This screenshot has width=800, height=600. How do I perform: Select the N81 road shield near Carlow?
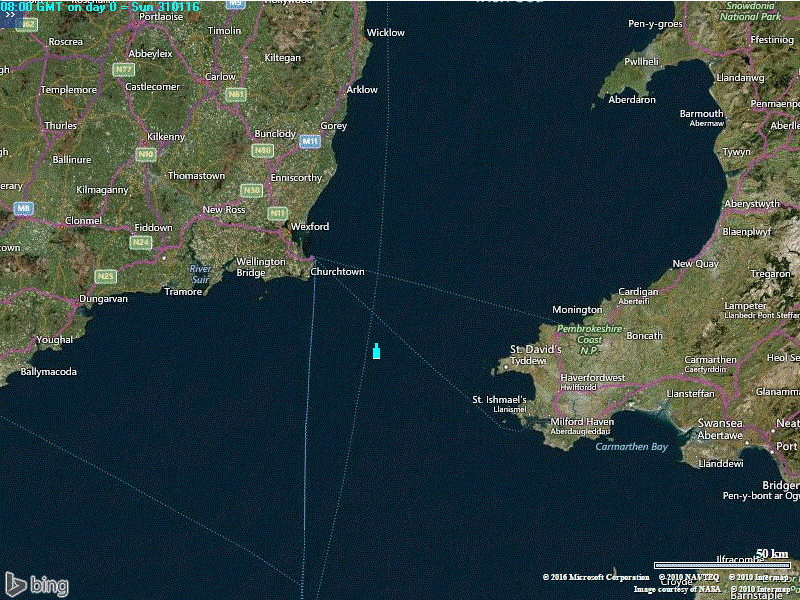click(236, 94)
